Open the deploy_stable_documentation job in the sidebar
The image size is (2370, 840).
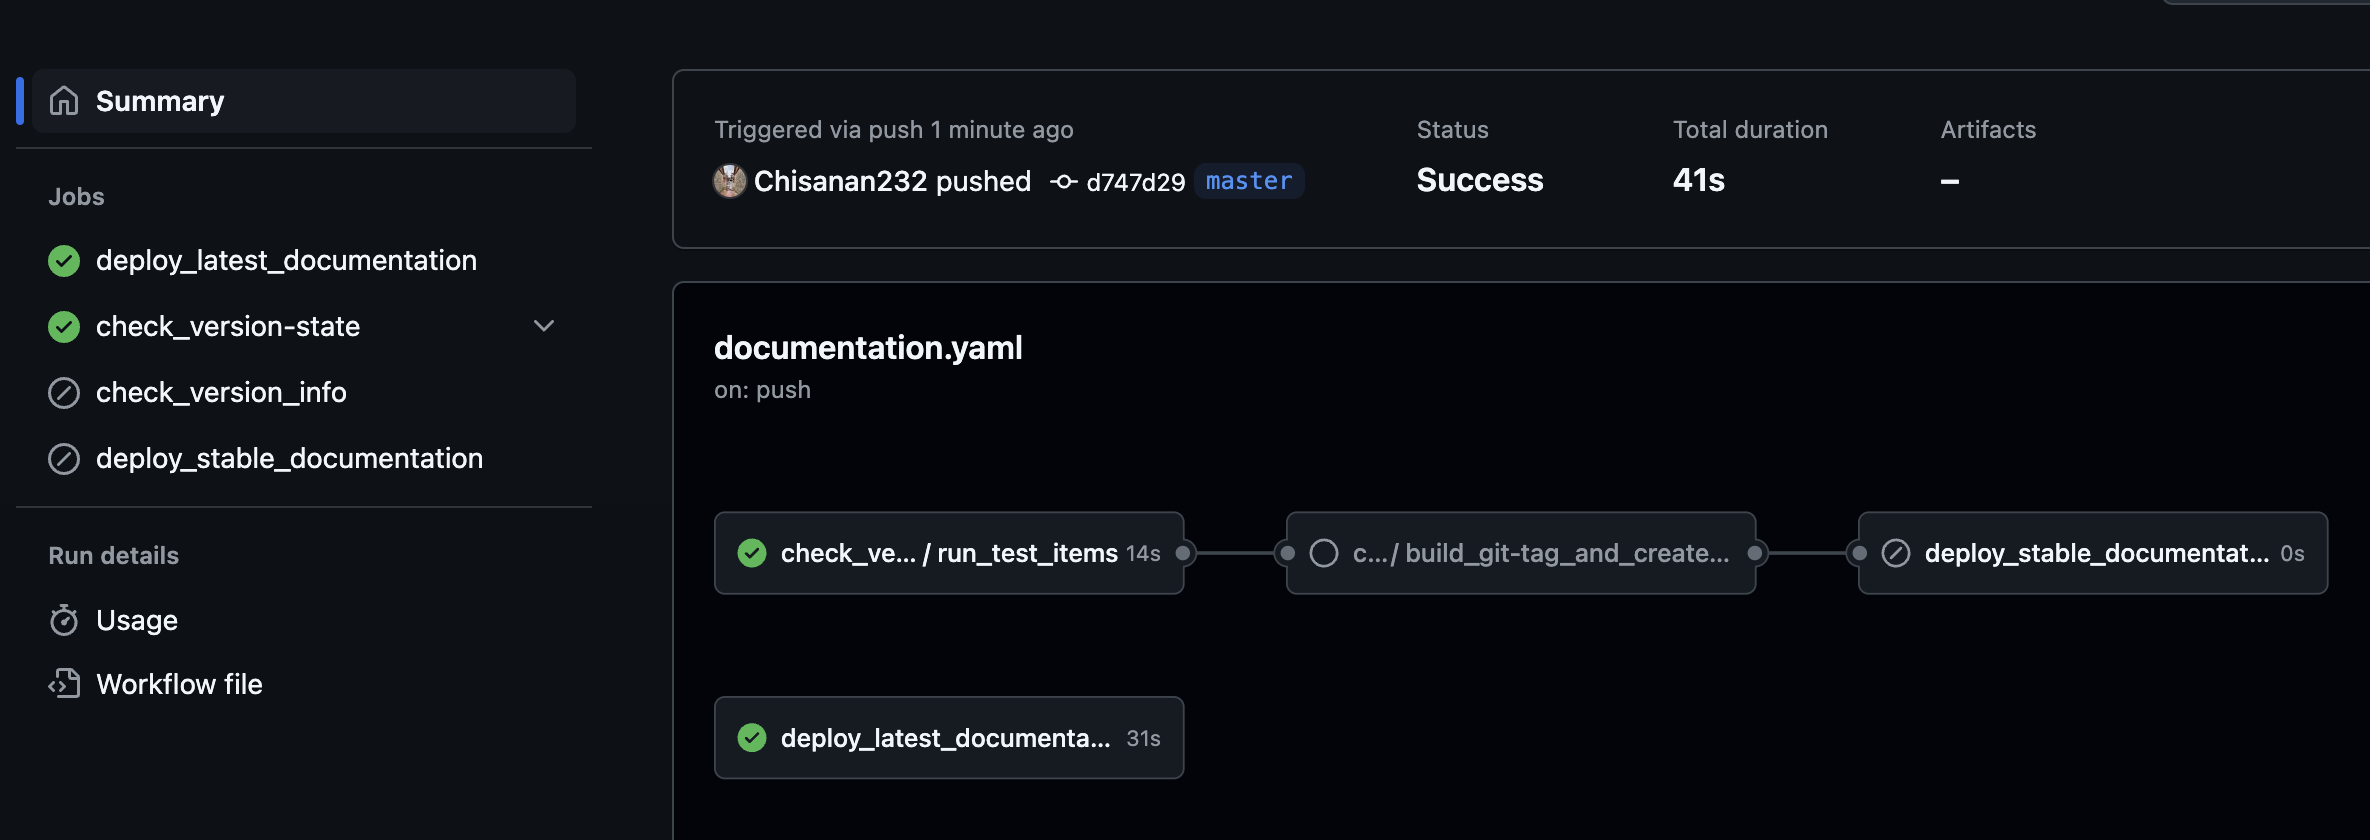click(290, 459)
